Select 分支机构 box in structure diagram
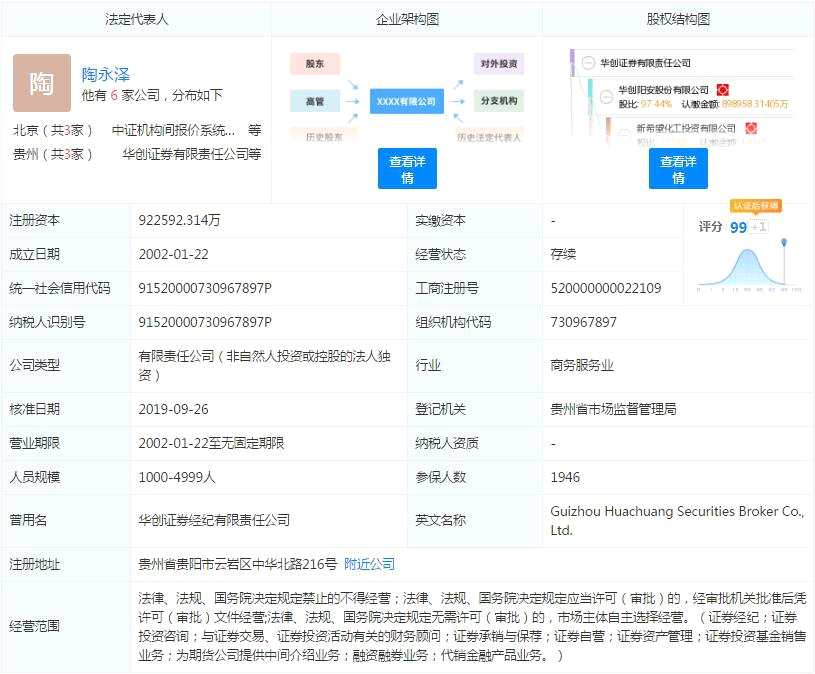Viewport: 815px width, 674px height. point(498,101)
